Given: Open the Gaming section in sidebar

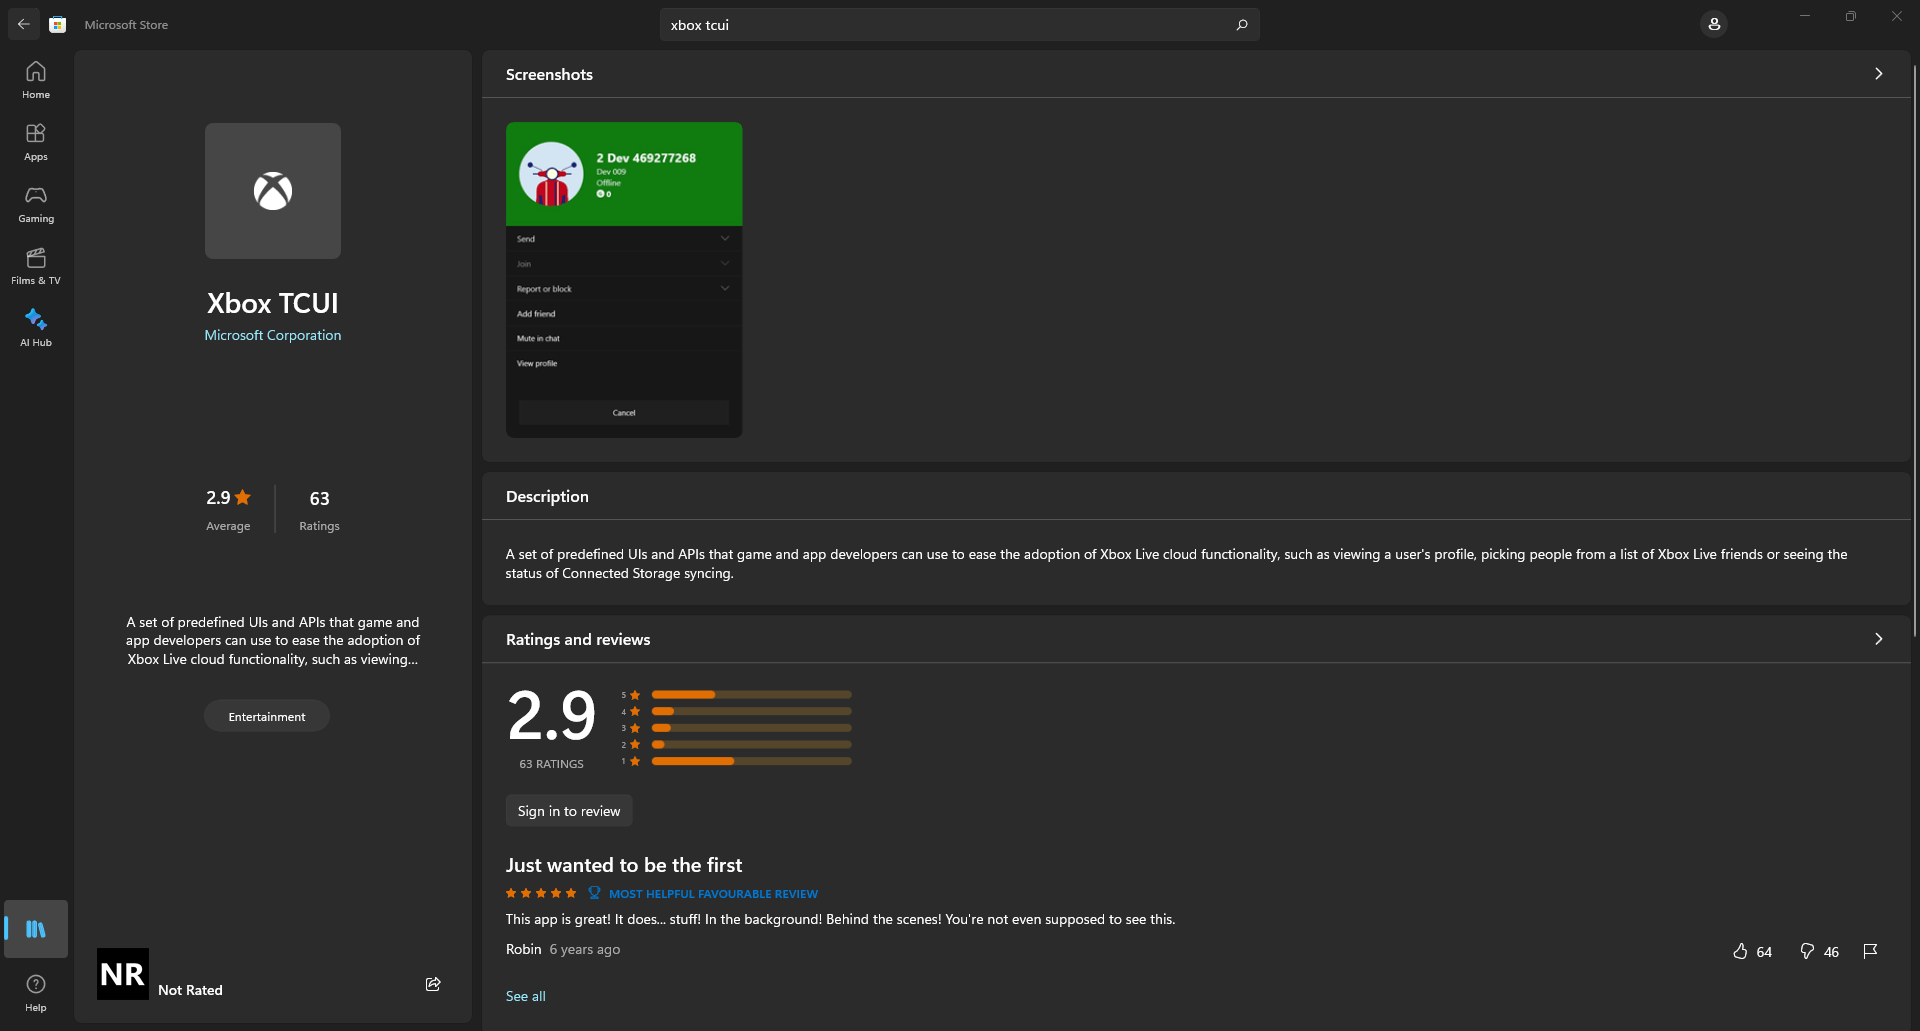Looking at the screenshot, I should pyautogui.click(x=36, y=204).
